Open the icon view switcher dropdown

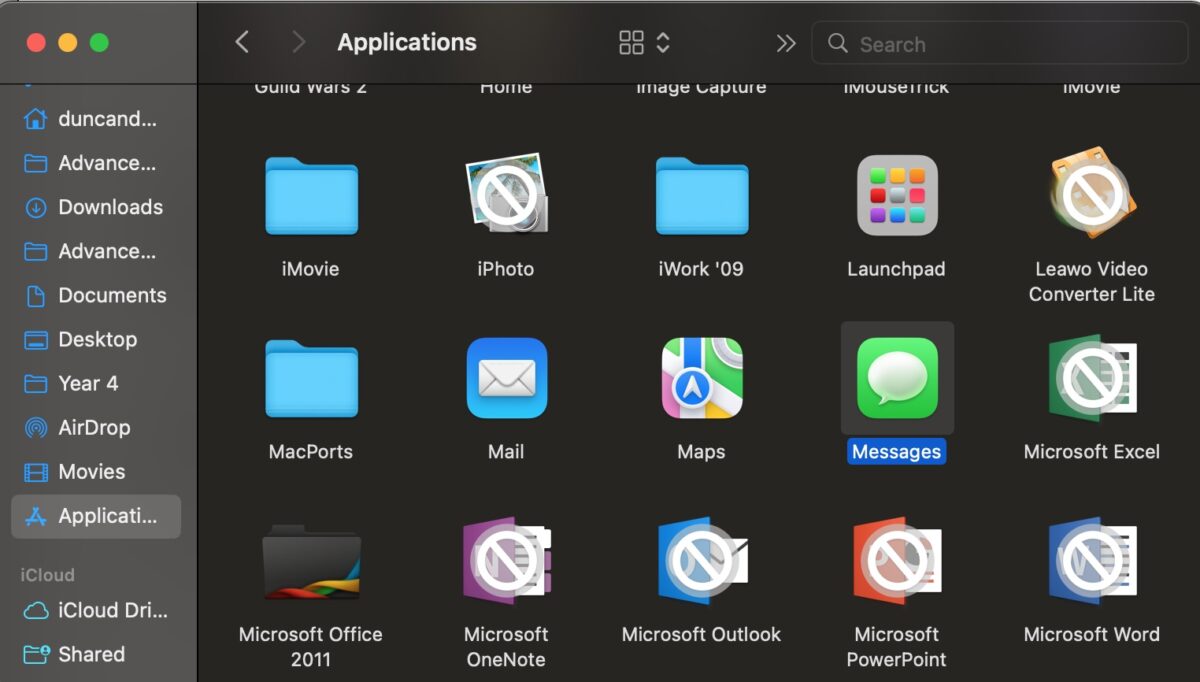[644, 42]
